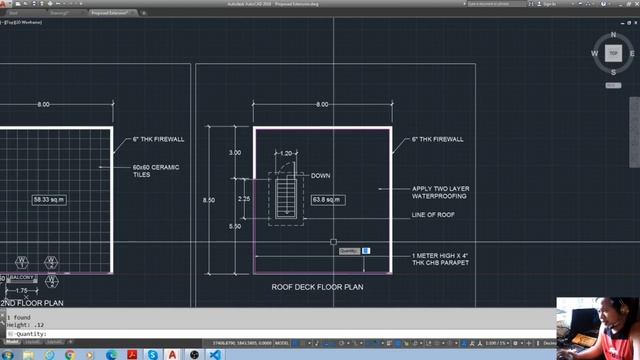
Task: Open the WCS dropdown below the ViewCube
Action: (613, 85)
